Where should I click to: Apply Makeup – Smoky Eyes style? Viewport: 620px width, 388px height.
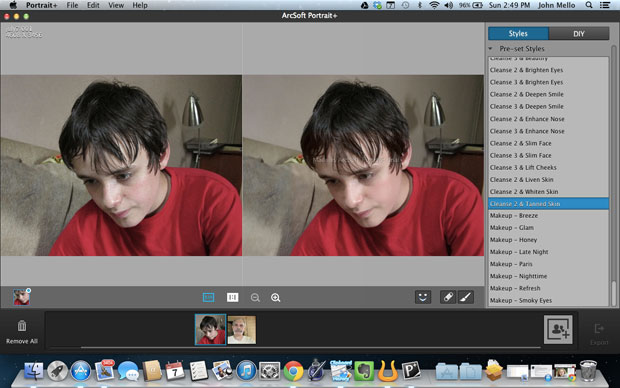548,300
